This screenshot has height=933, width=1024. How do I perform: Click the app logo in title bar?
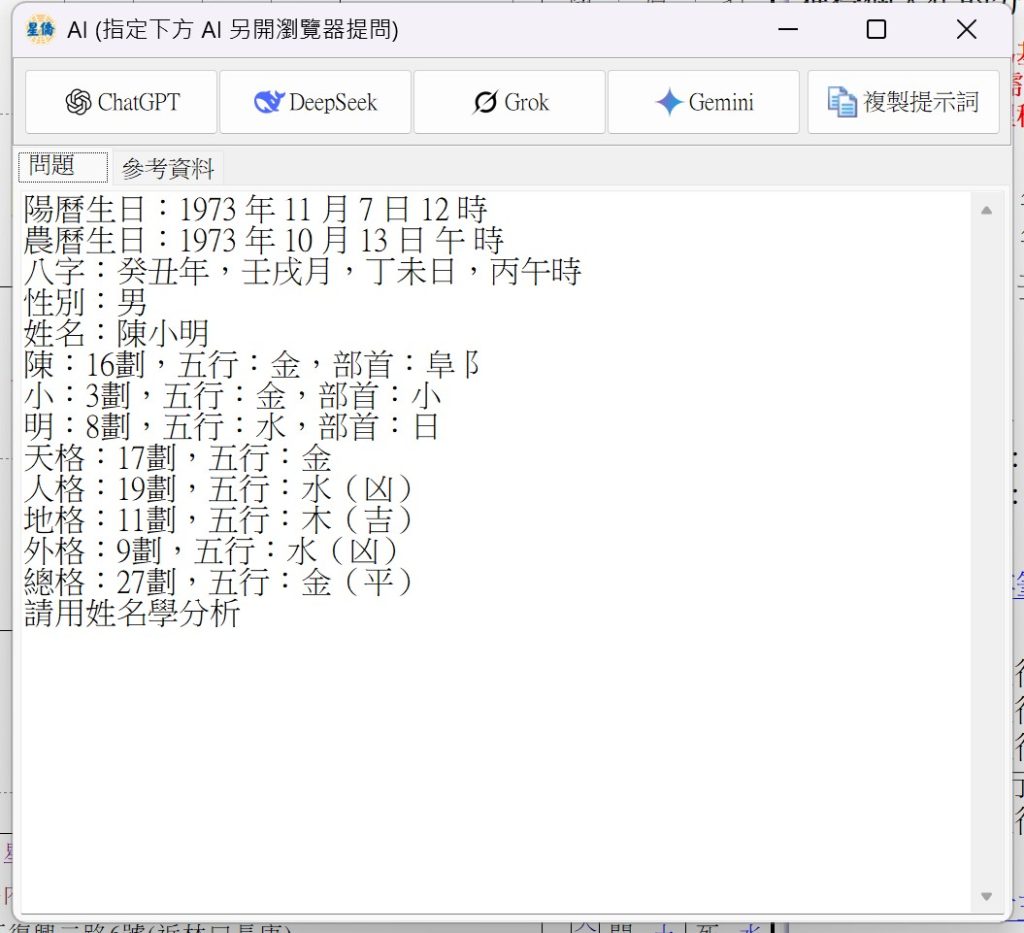(x=41, y=30)
